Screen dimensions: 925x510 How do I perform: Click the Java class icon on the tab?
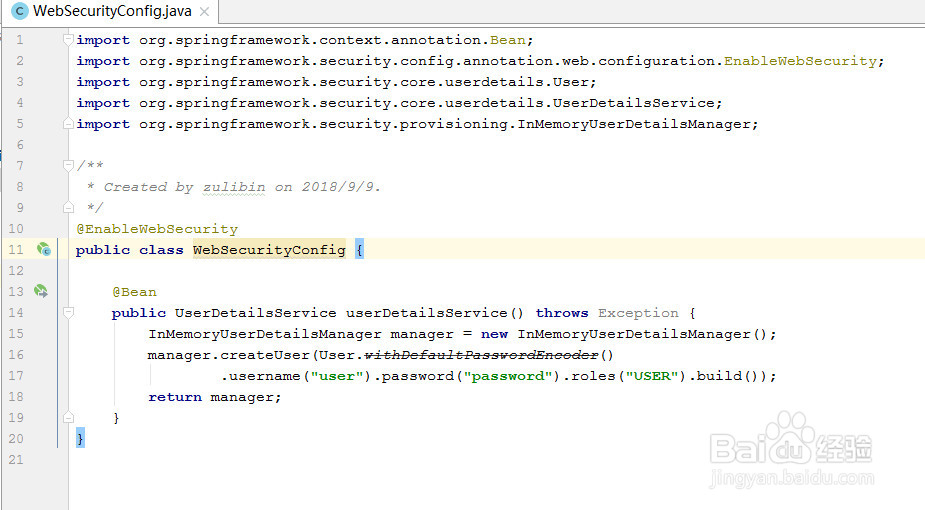pyautogui.click(x=19, y=11)
